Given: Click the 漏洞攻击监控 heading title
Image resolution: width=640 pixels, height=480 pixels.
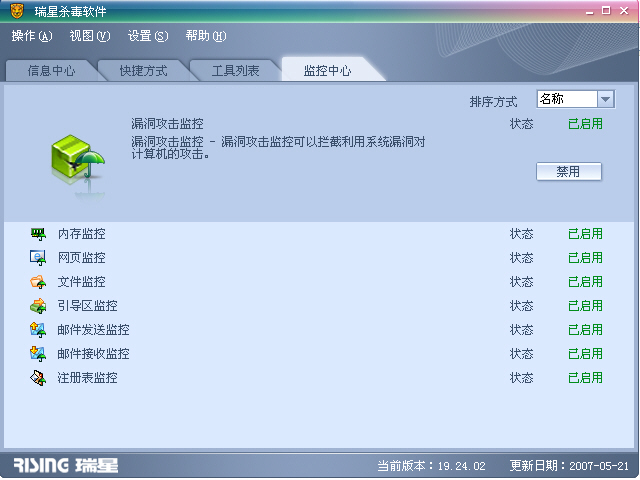Looking at the screenshot, I should (167, 124).
